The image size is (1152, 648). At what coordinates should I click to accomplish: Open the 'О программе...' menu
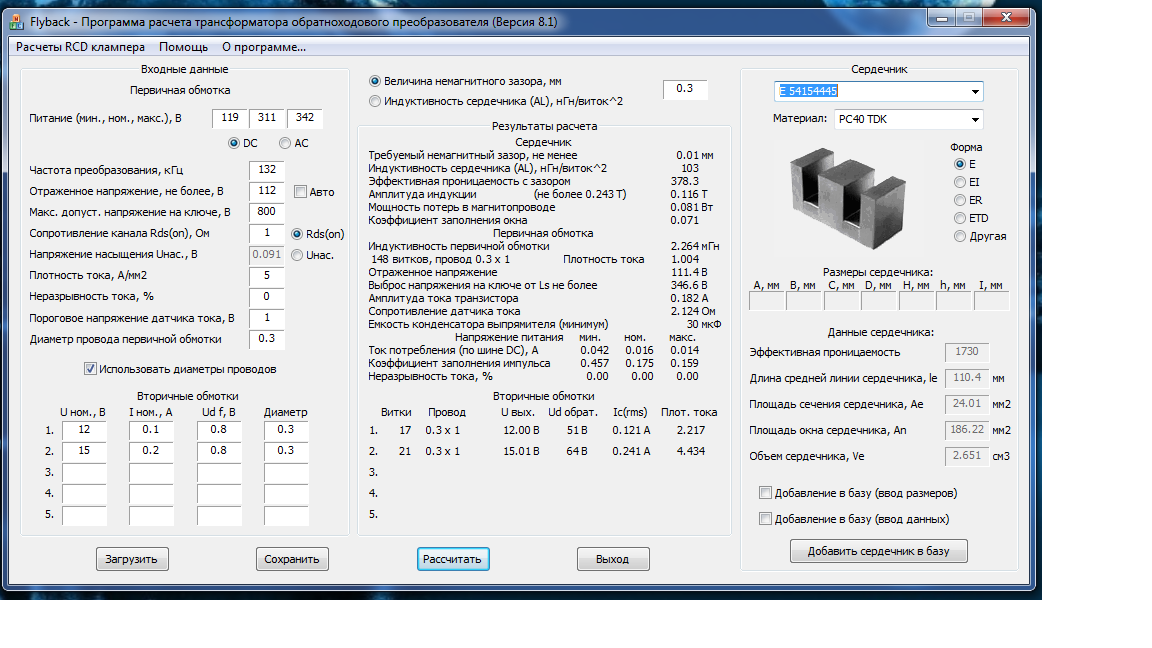(263, 47)
